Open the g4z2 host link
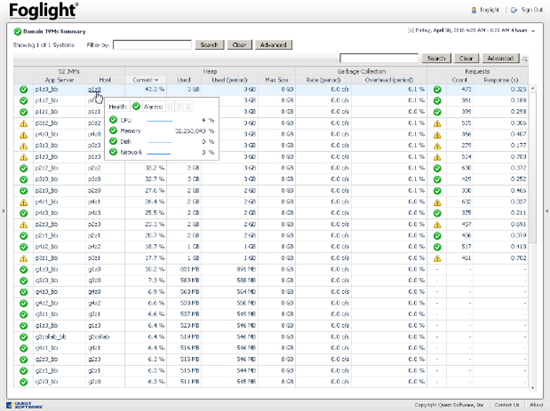The width and height of the screenshot is (550, 411). 94,303
